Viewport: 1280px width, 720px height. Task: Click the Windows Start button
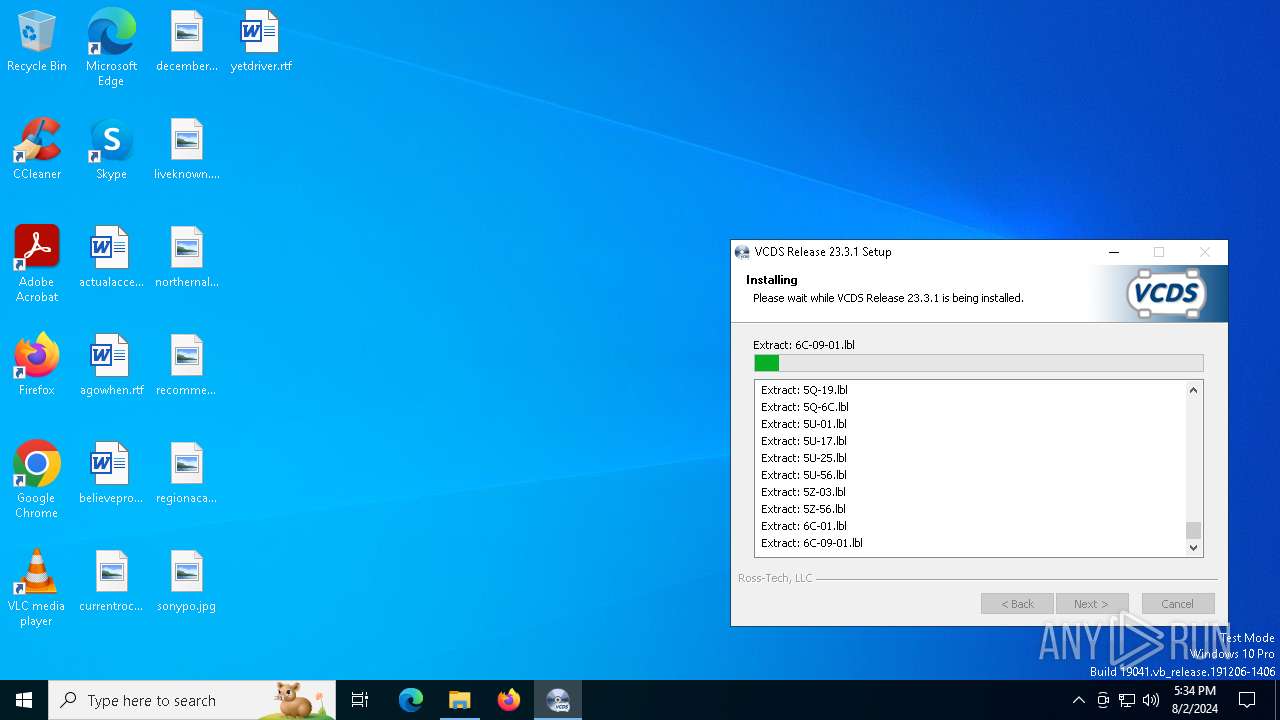point(24,700)
